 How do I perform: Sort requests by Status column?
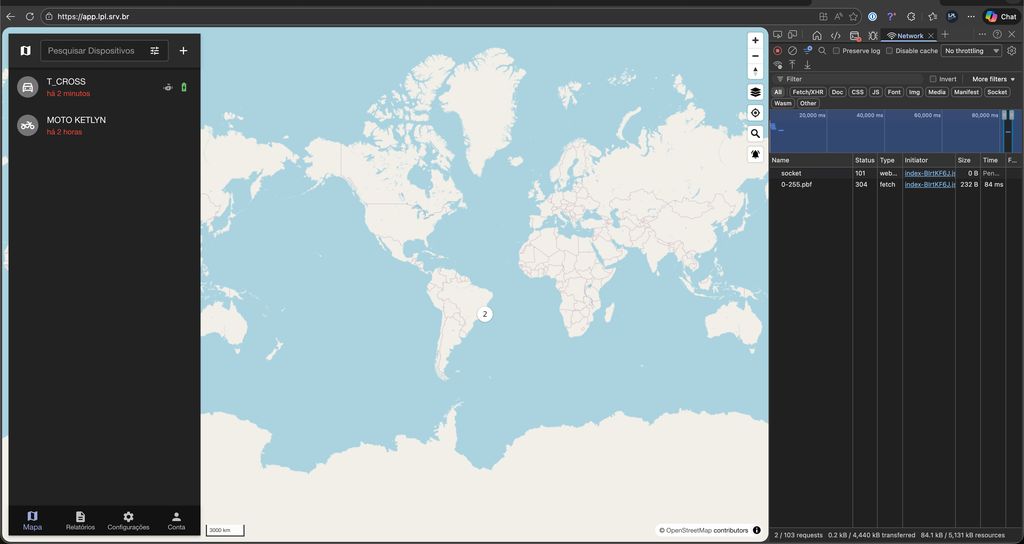tap(864, 160)
